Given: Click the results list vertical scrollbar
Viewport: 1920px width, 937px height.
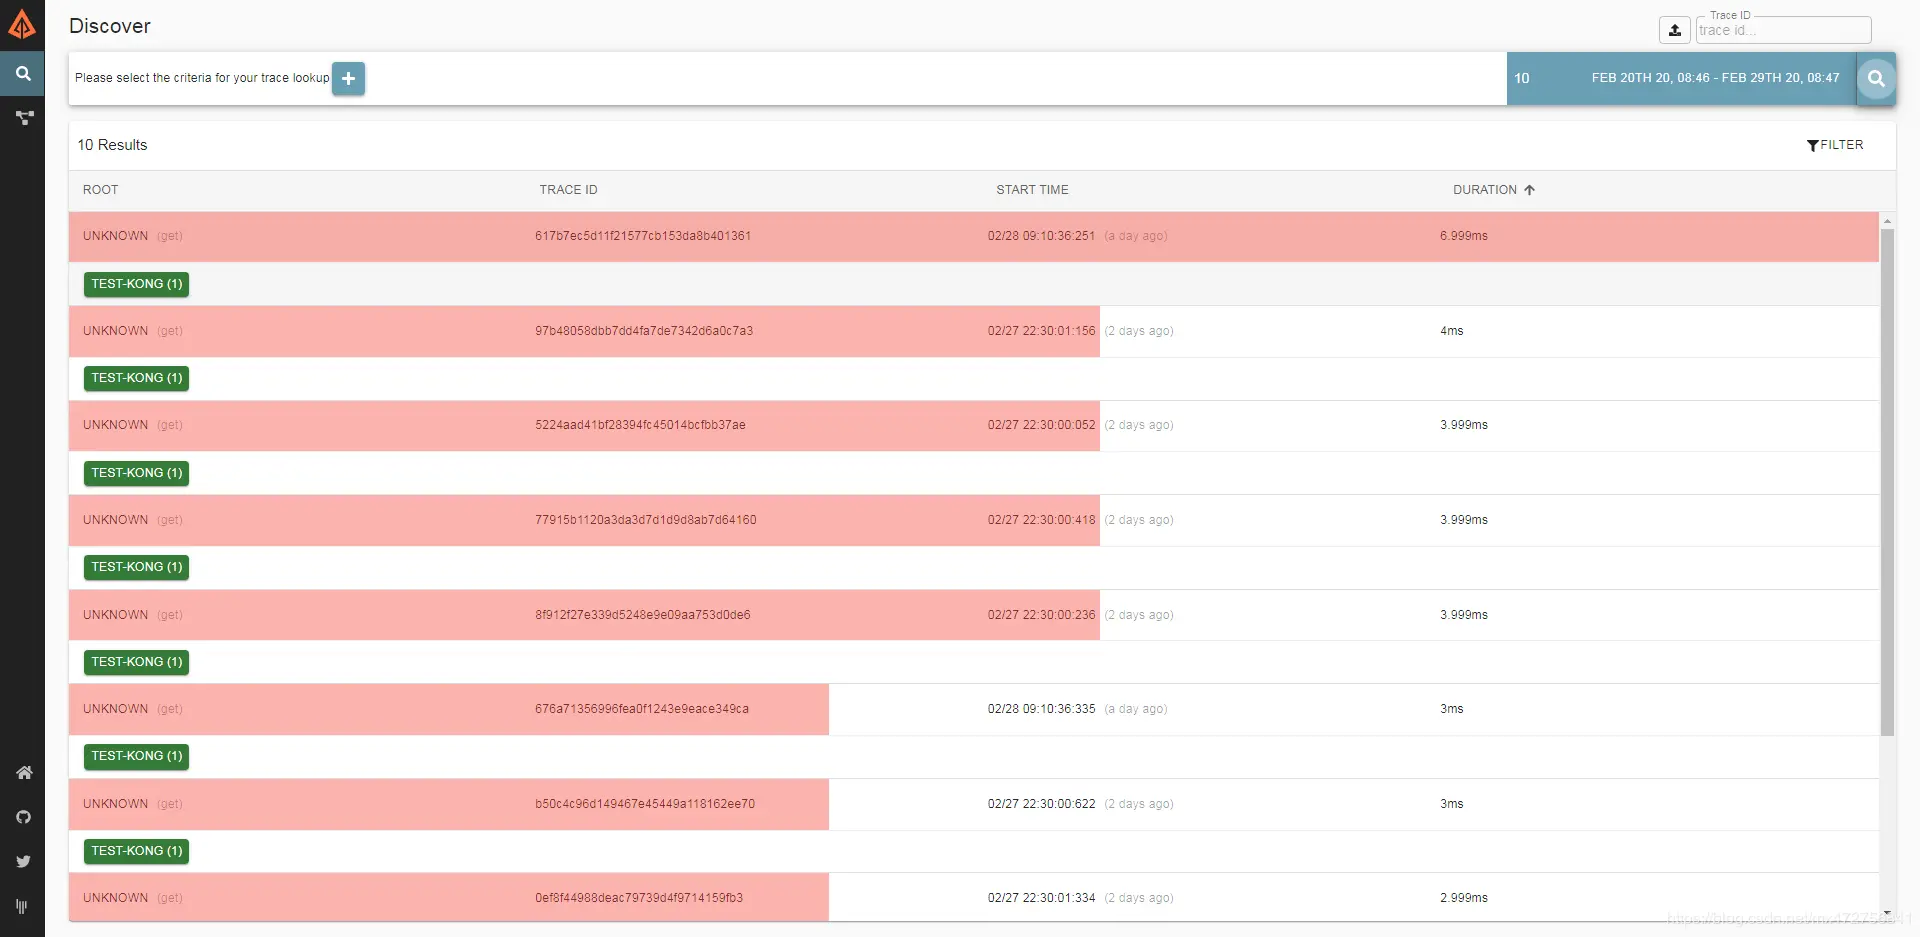Looking at the screenshot, I should click(x=1887, y=480).
